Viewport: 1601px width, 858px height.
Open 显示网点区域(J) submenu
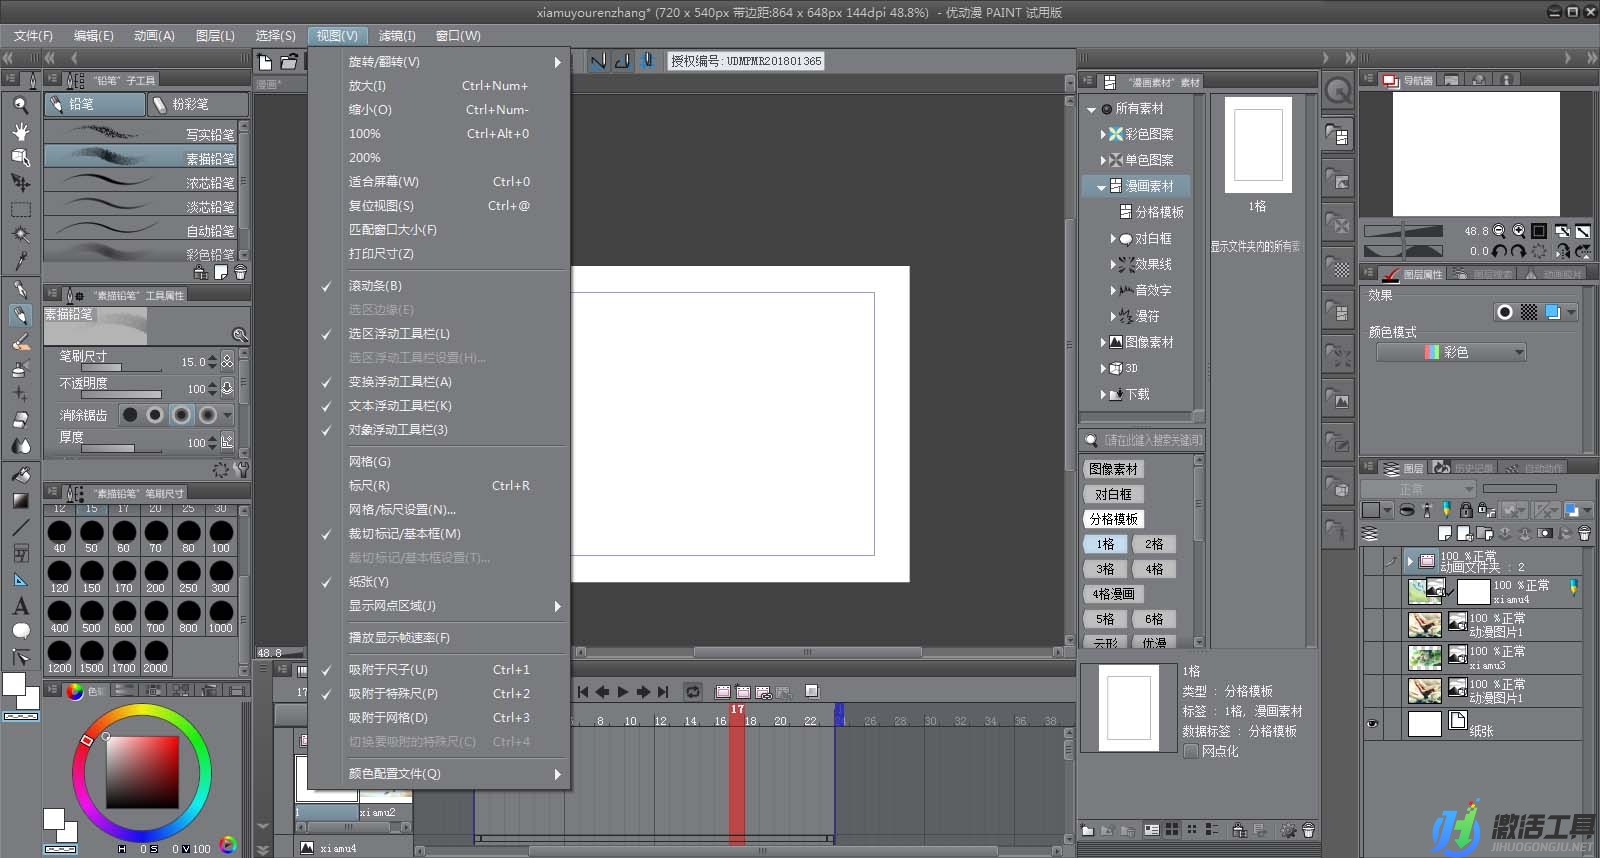[440, 606]
